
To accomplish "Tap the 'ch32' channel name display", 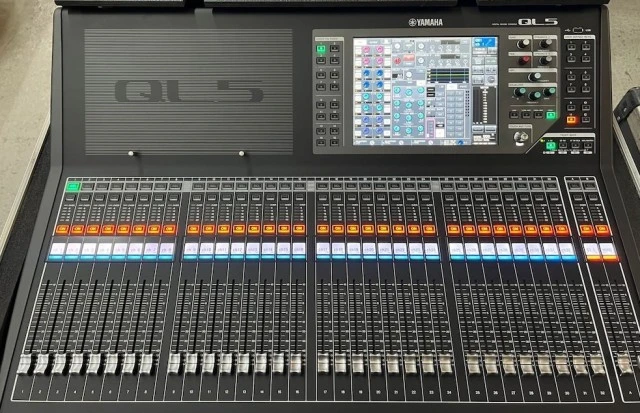I will [x=567, y=250].
